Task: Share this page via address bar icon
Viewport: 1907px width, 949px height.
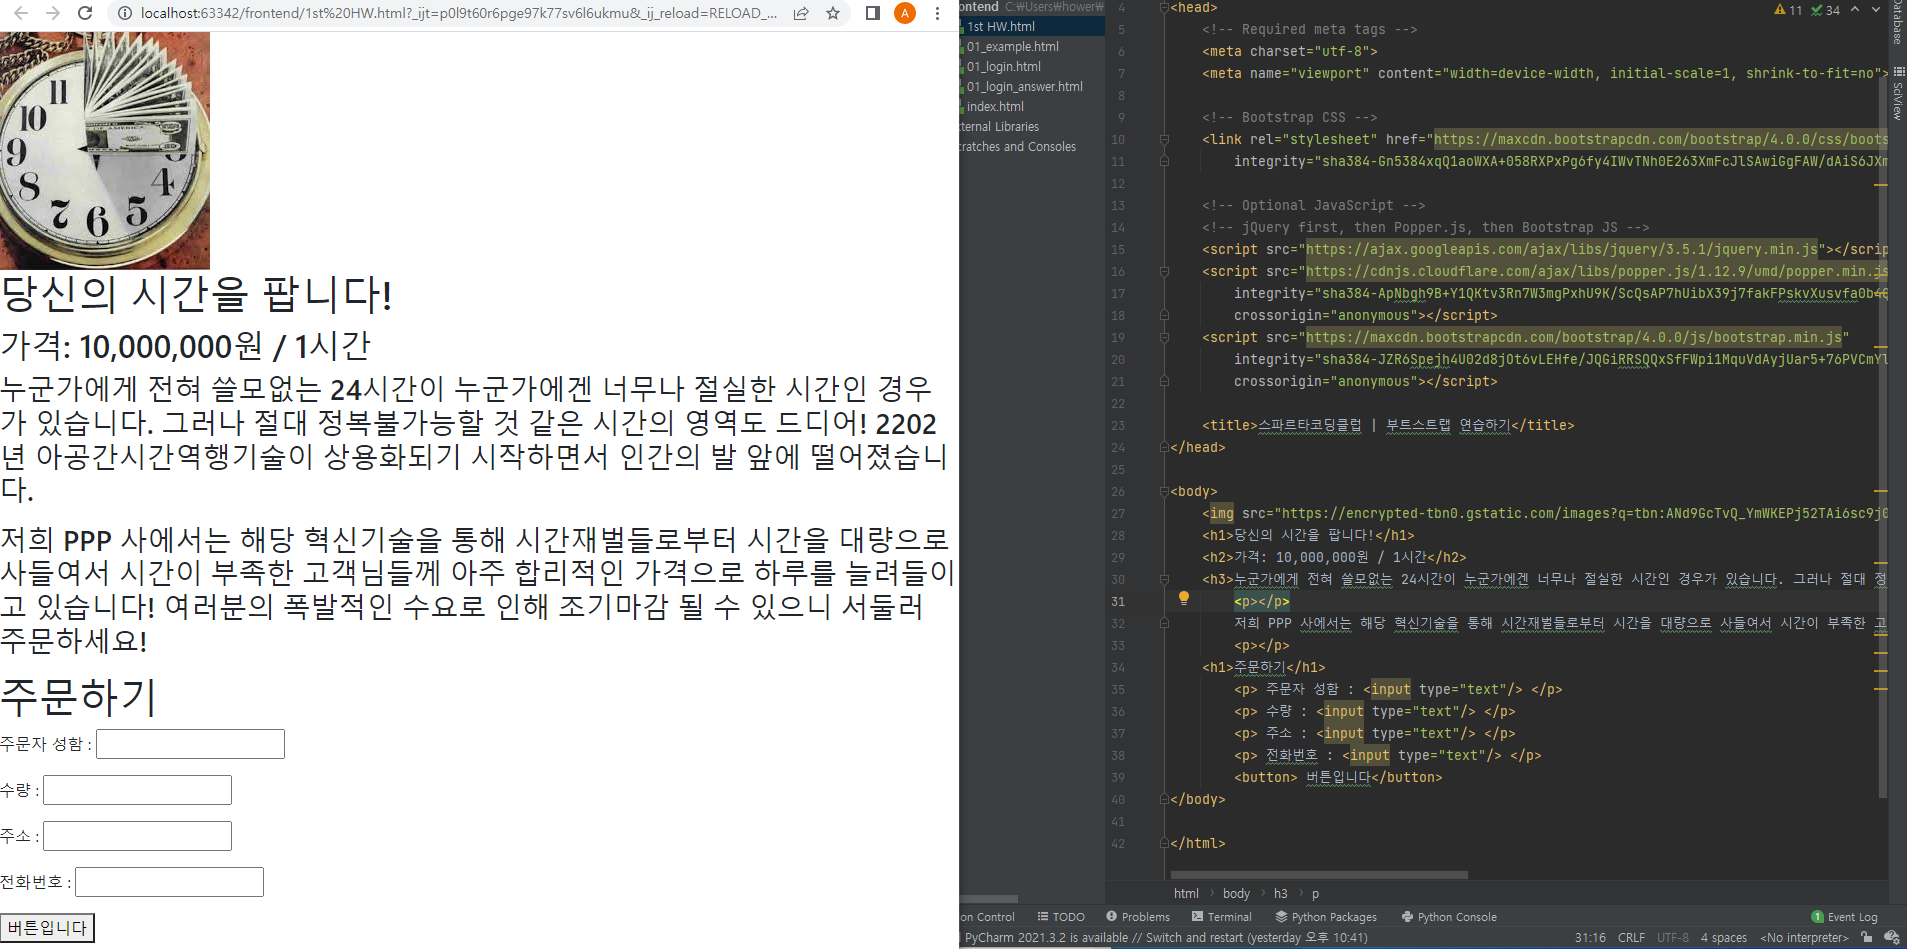Action: pos(801,13)
